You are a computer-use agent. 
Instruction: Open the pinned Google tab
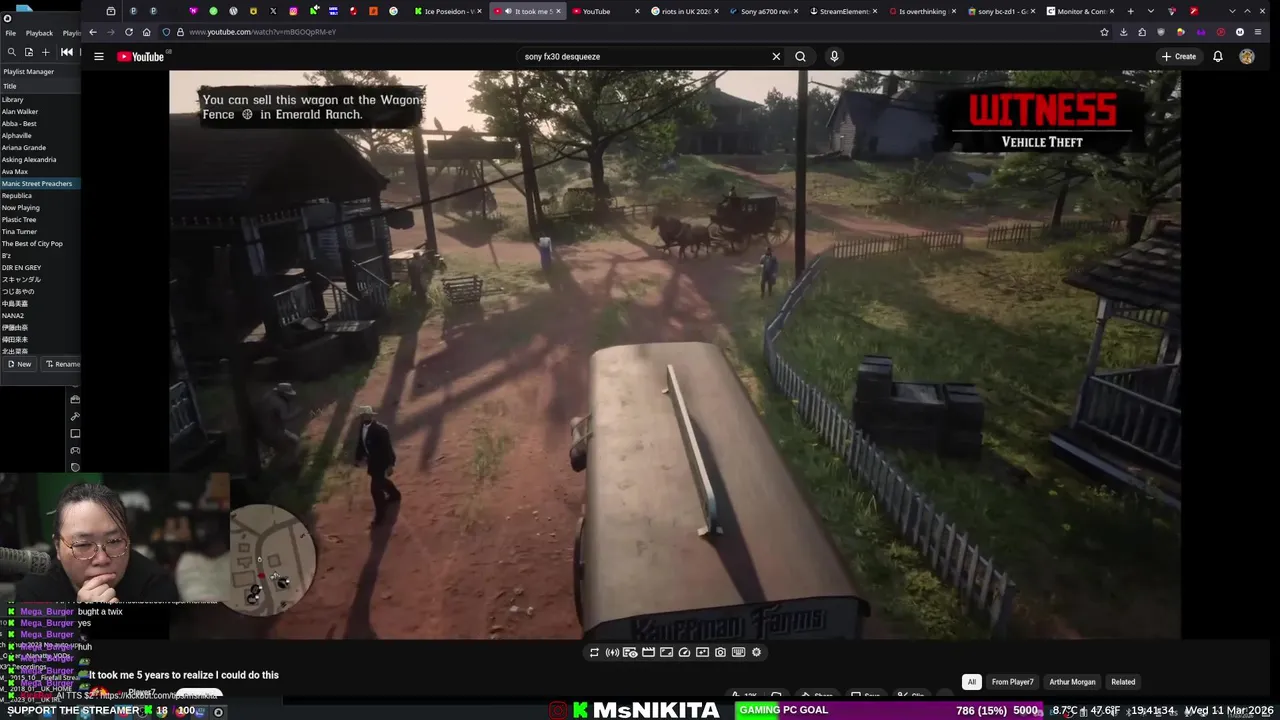tap(393, 11)
